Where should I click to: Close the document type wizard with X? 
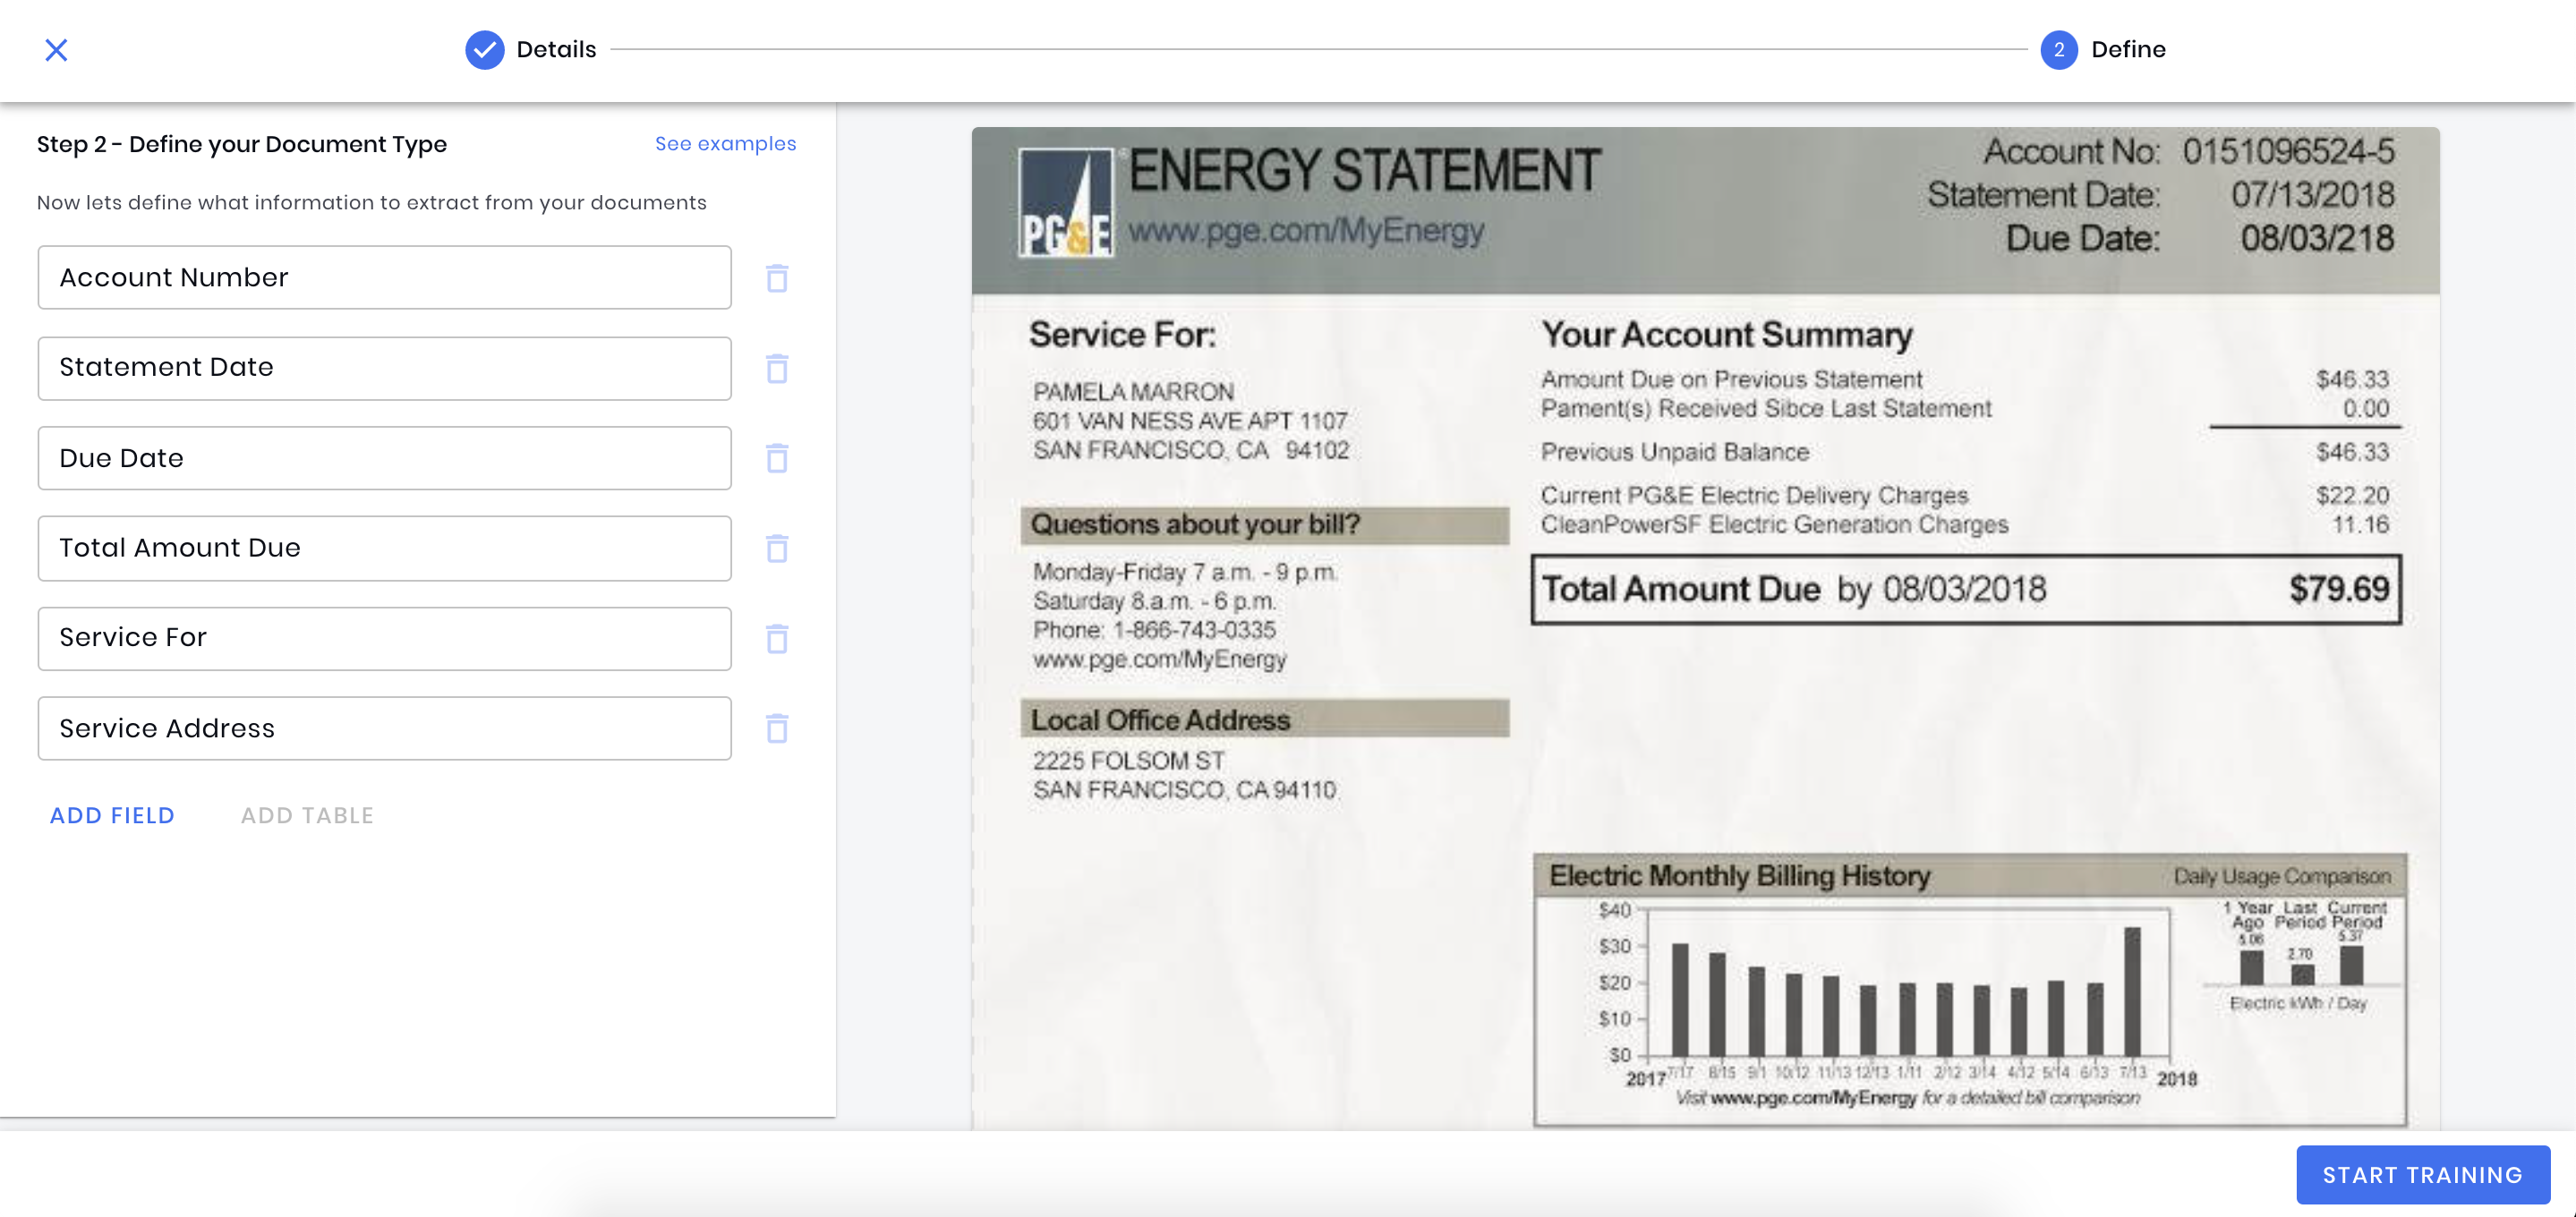point(56,50)
